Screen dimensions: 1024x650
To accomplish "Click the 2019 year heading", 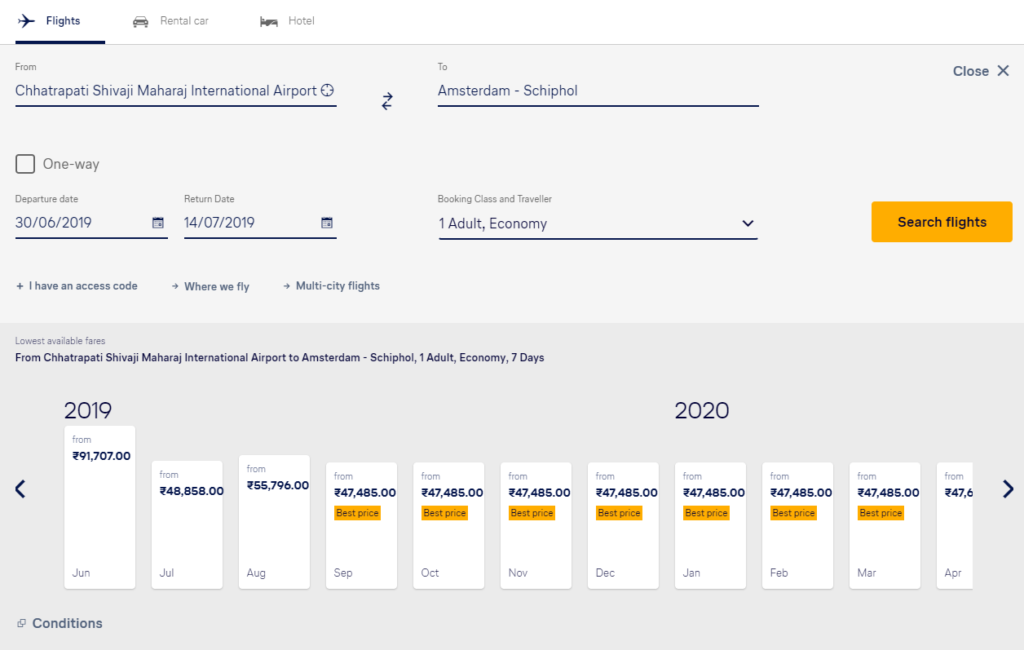I will pos(88,410).
